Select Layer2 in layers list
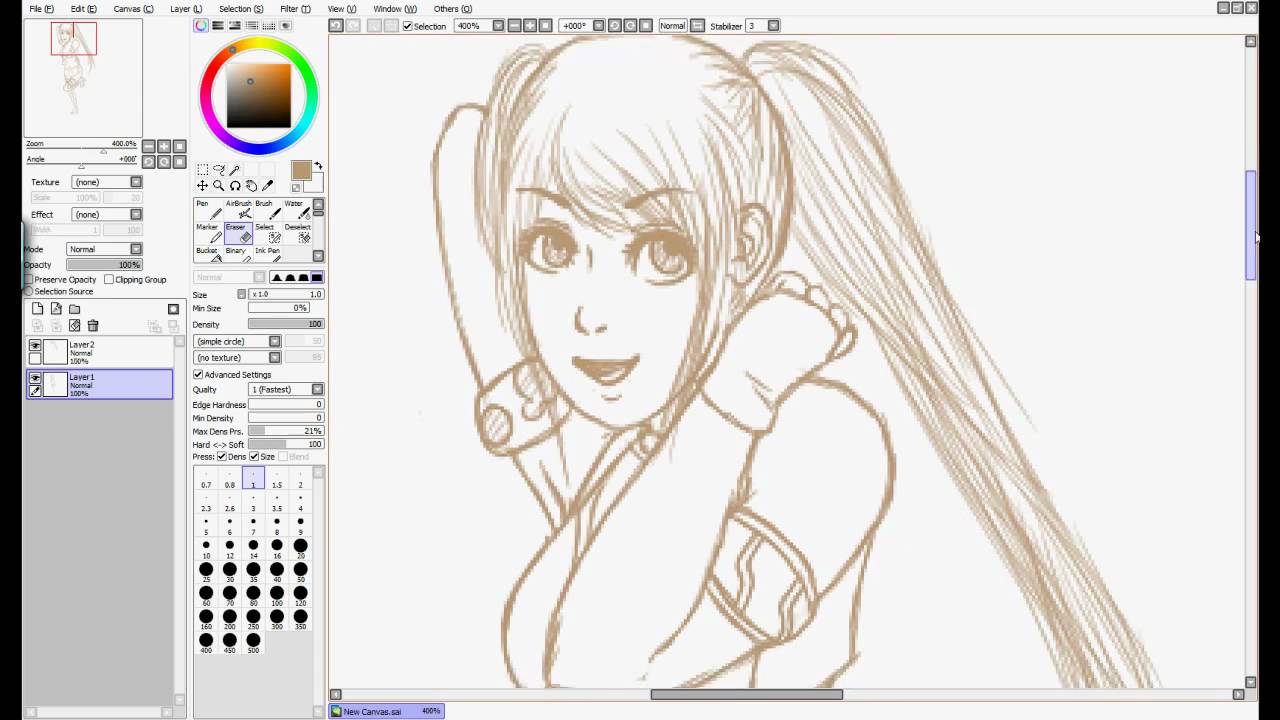Image resolution: width=1280 pixels, height=720 pixels. tap(99, 351)
